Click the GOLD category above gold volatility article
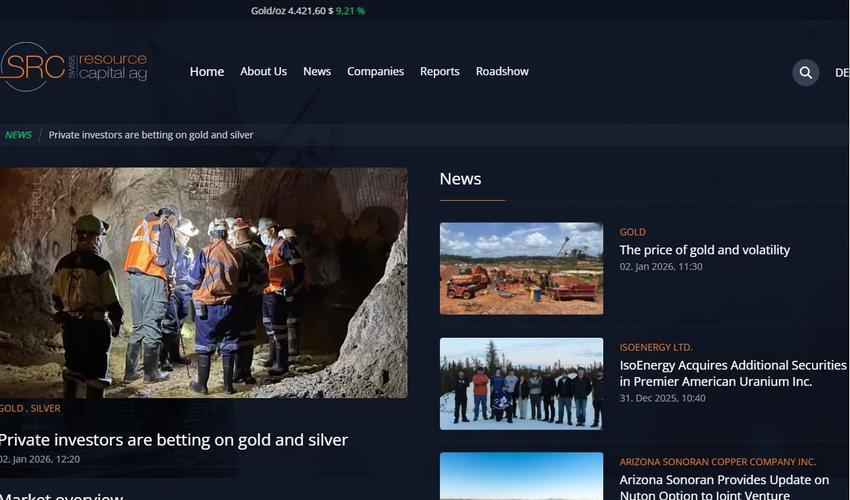 (633, 232)
